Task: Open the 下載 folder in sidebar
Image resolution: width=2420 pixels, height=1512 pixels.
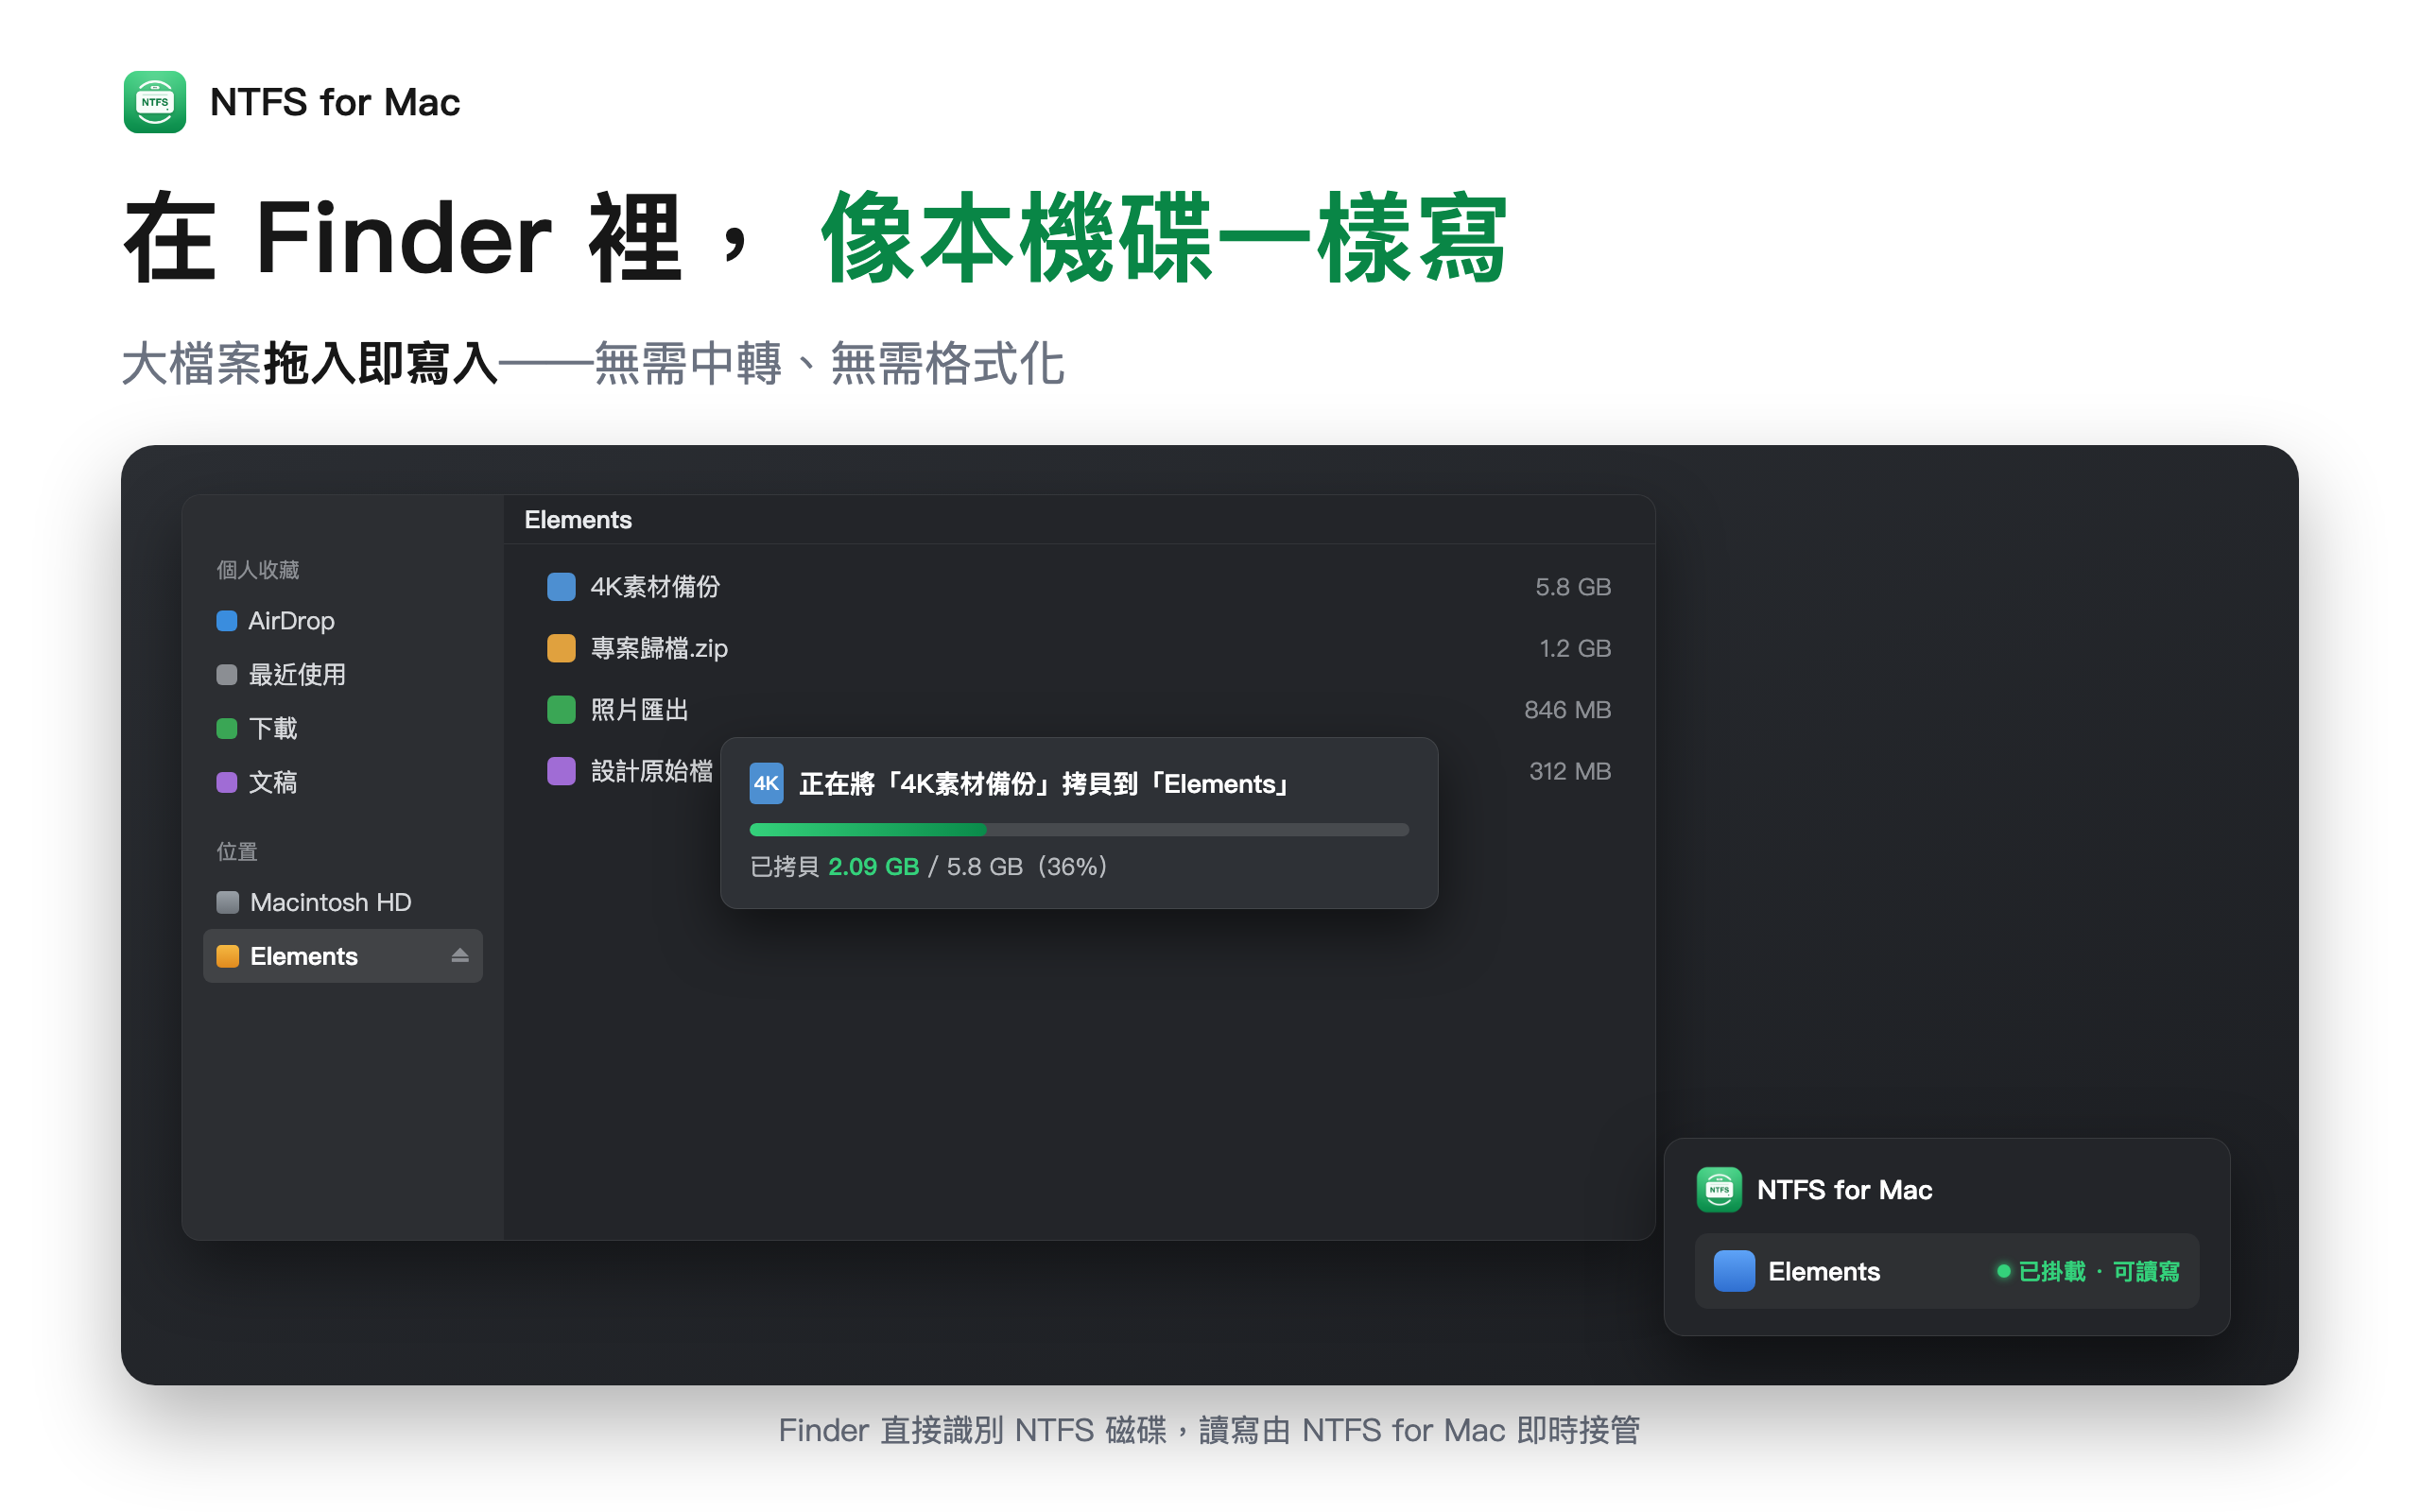Action: [x=343, y=729]
